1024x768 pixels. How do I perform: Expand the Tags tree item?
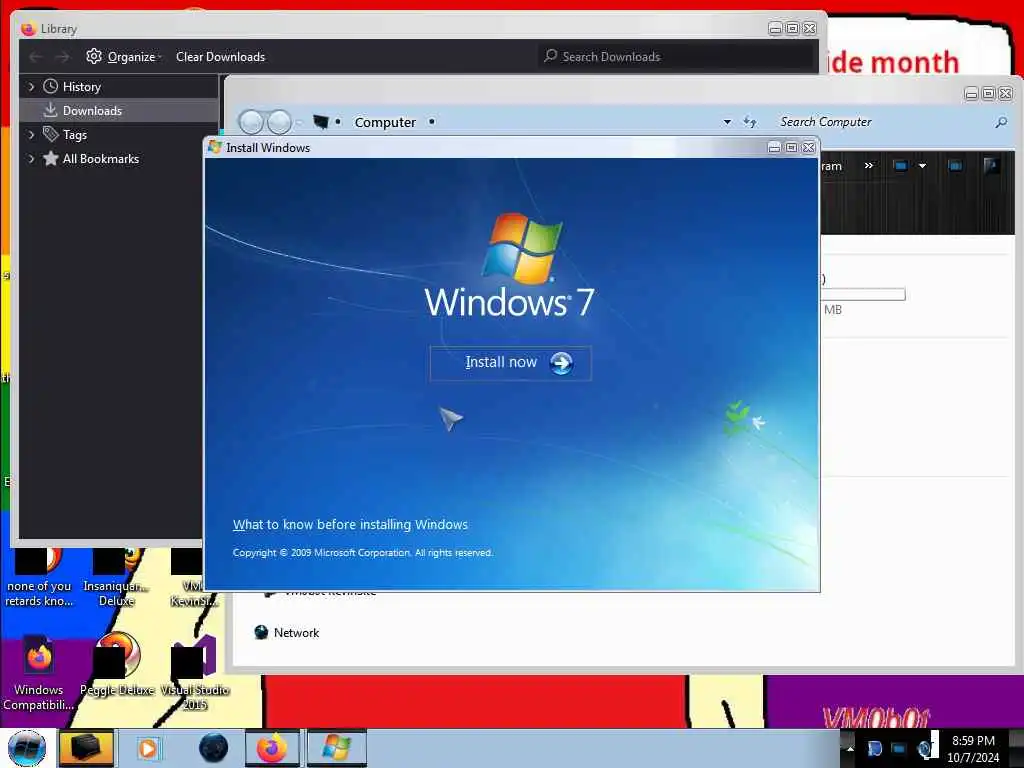click(31, 135)
